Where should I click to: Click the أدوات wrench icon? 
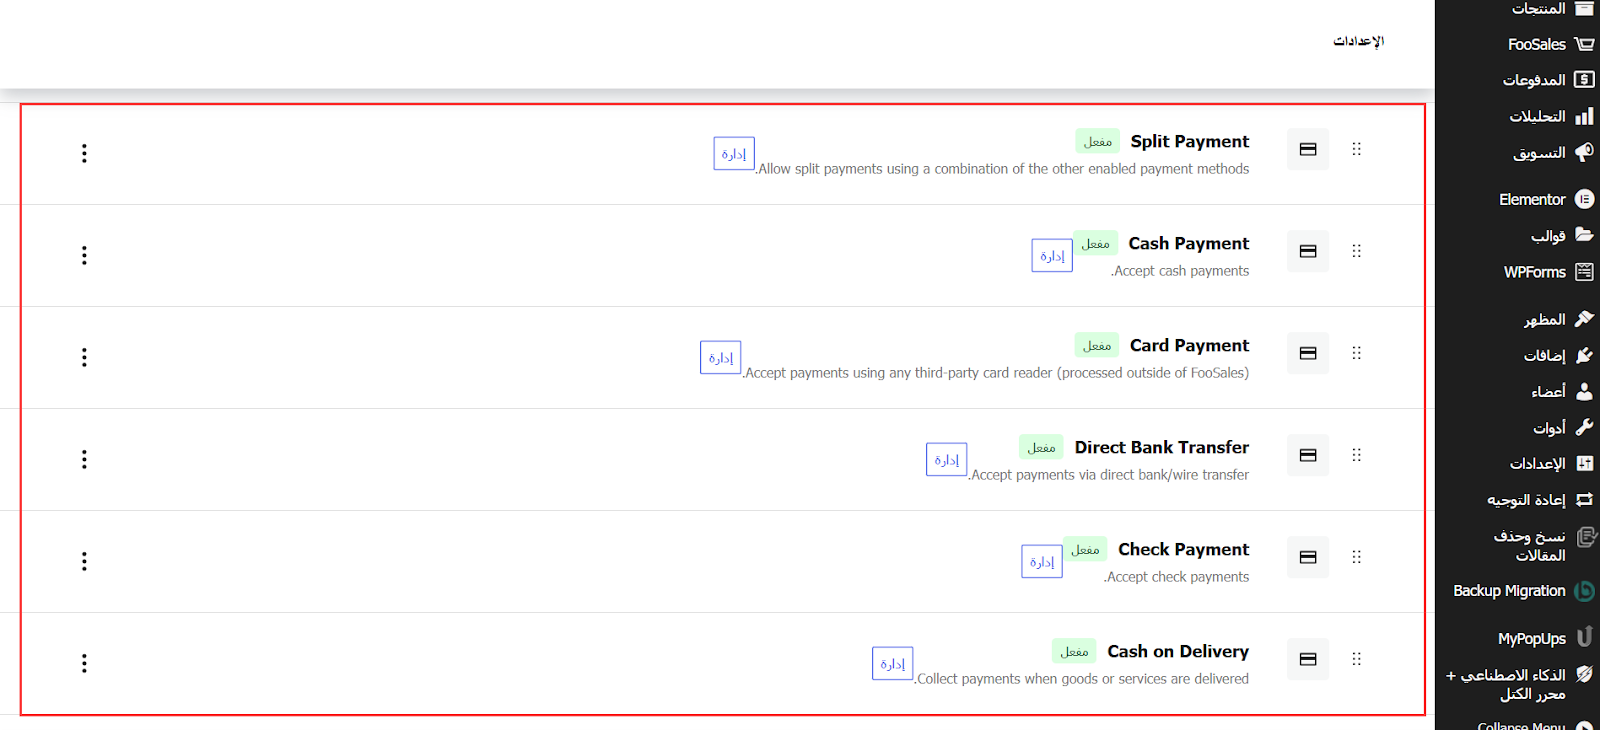click(x=1584, y=427)
